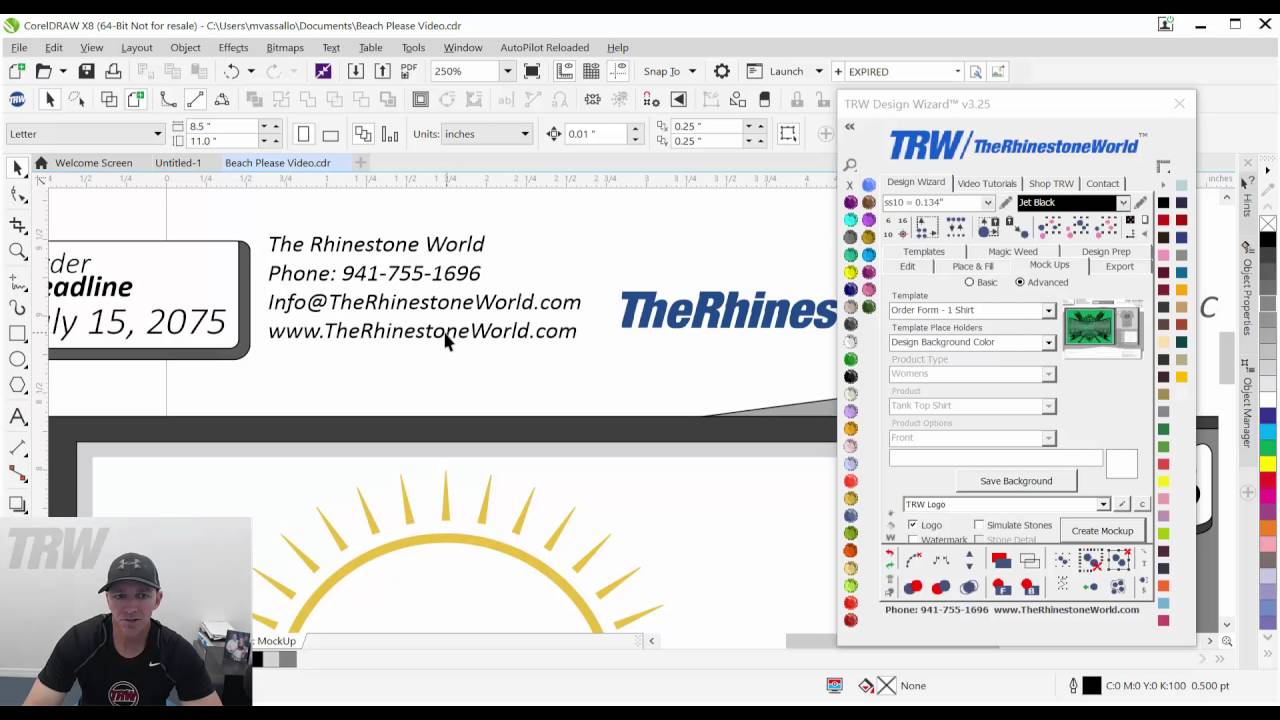
Task: Click the Publish to PDF icon
Action: (x=408, y=71)
